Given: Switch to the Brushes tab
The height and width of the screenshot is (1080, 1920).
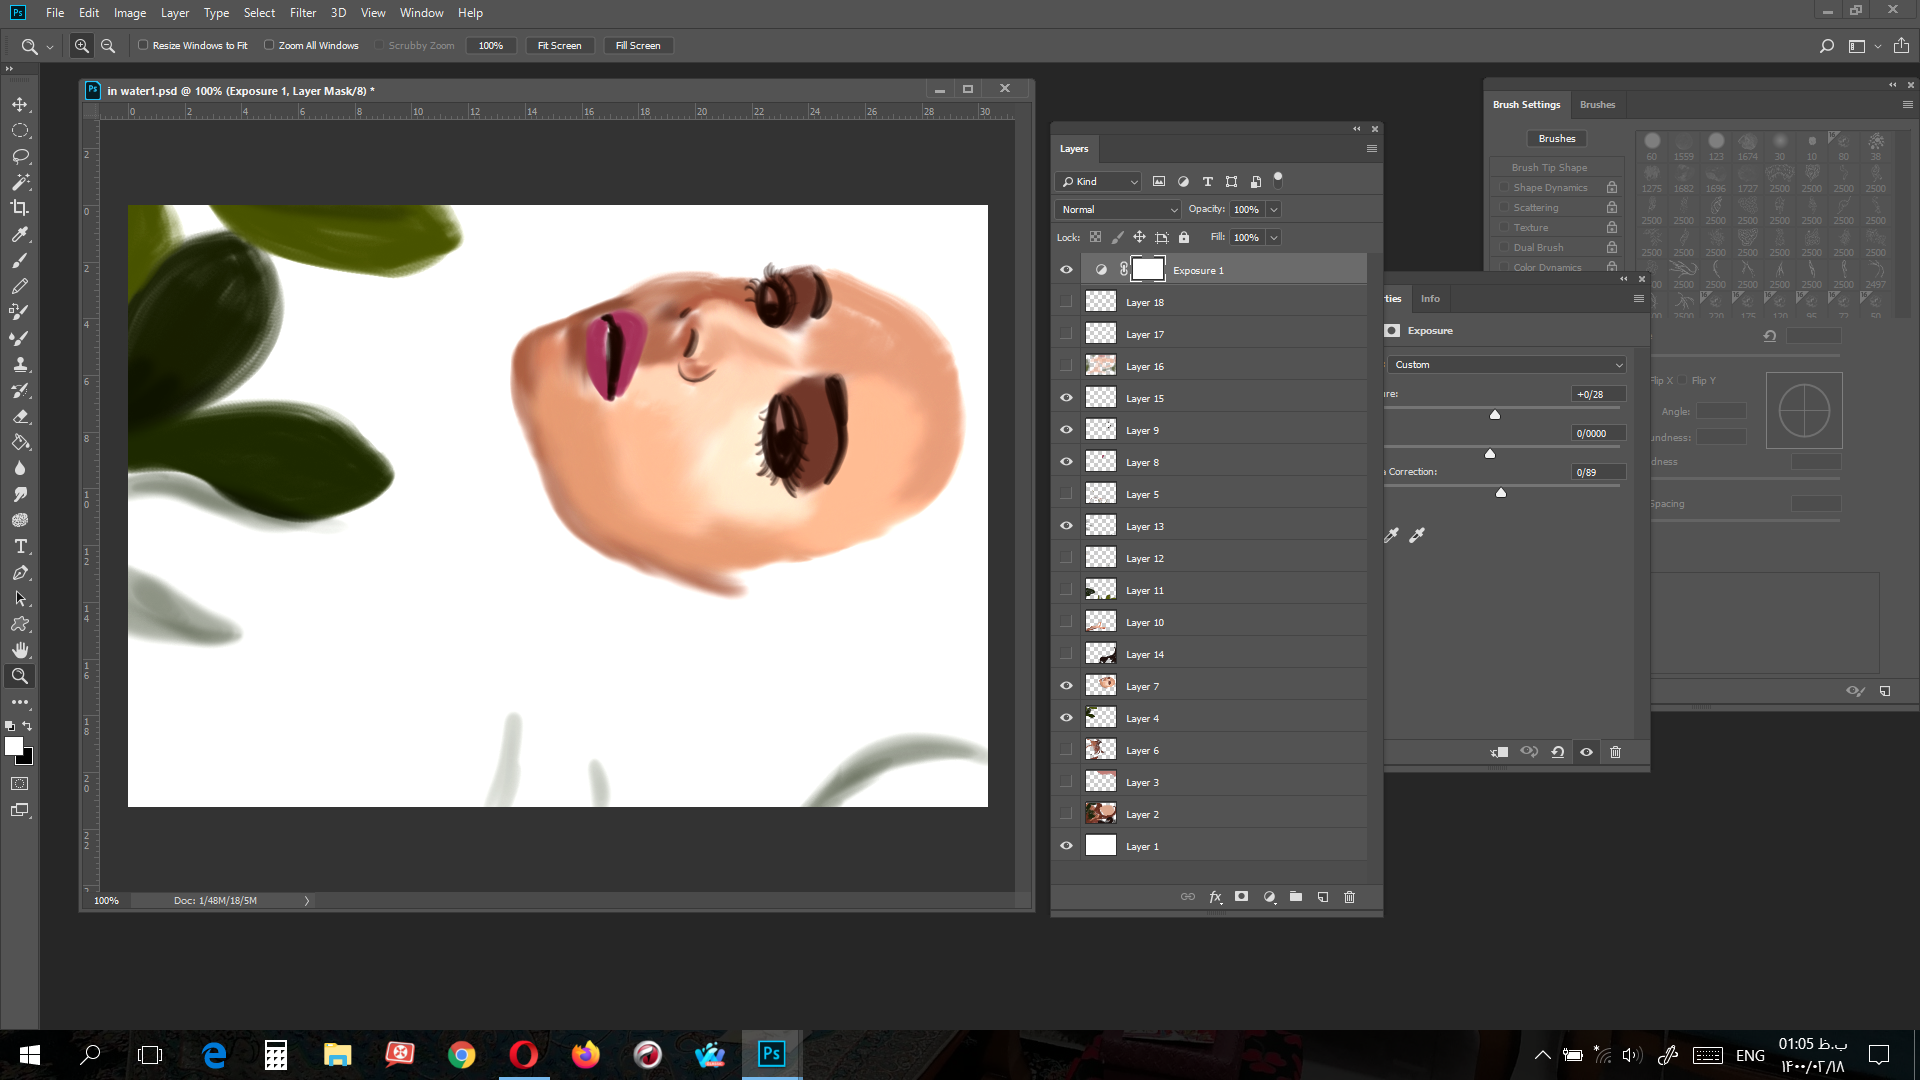Looking at the screenshot, I should 1597,104.
